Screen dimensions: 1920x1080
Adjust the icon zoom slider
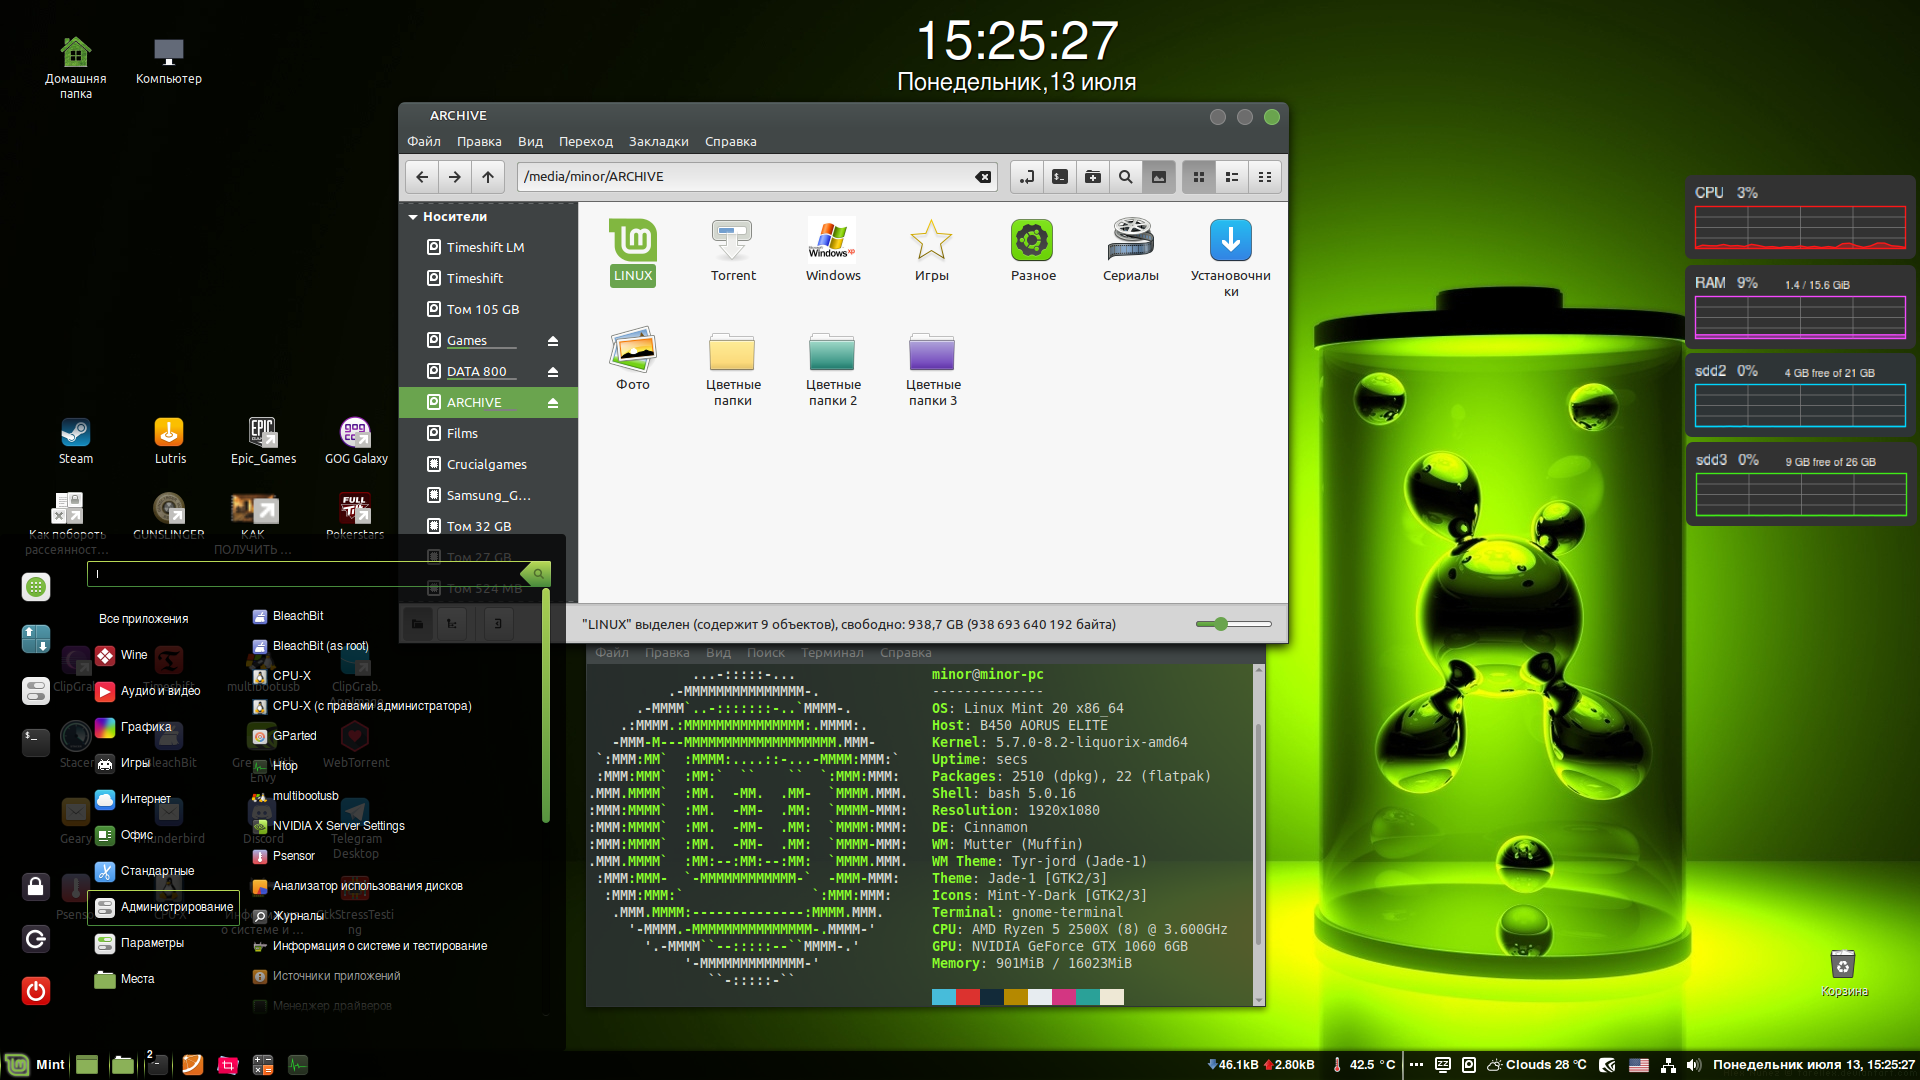point(1221,624)
